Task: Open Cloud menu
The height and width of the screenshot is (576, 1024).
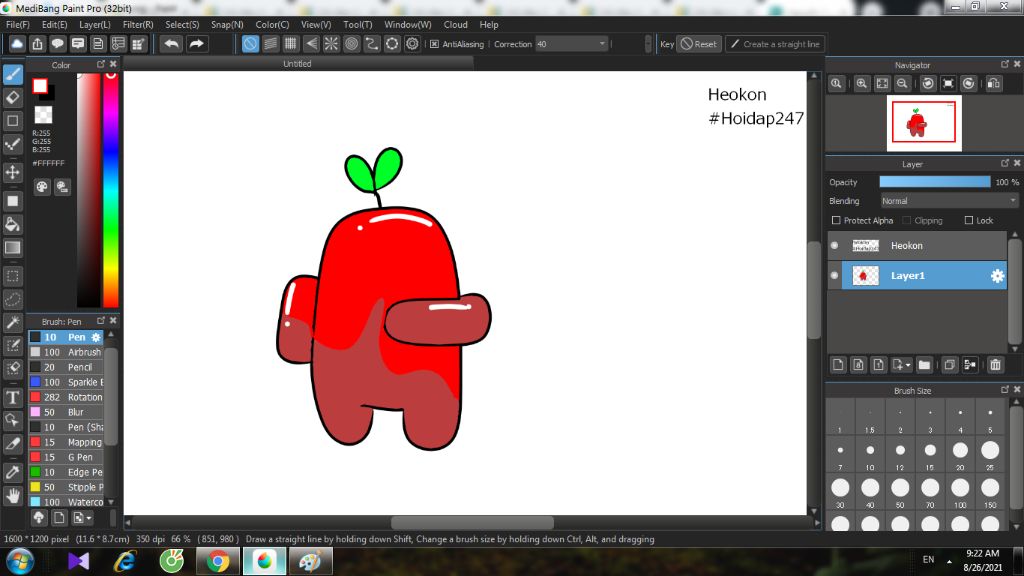Action: click(x=456, y=25)
